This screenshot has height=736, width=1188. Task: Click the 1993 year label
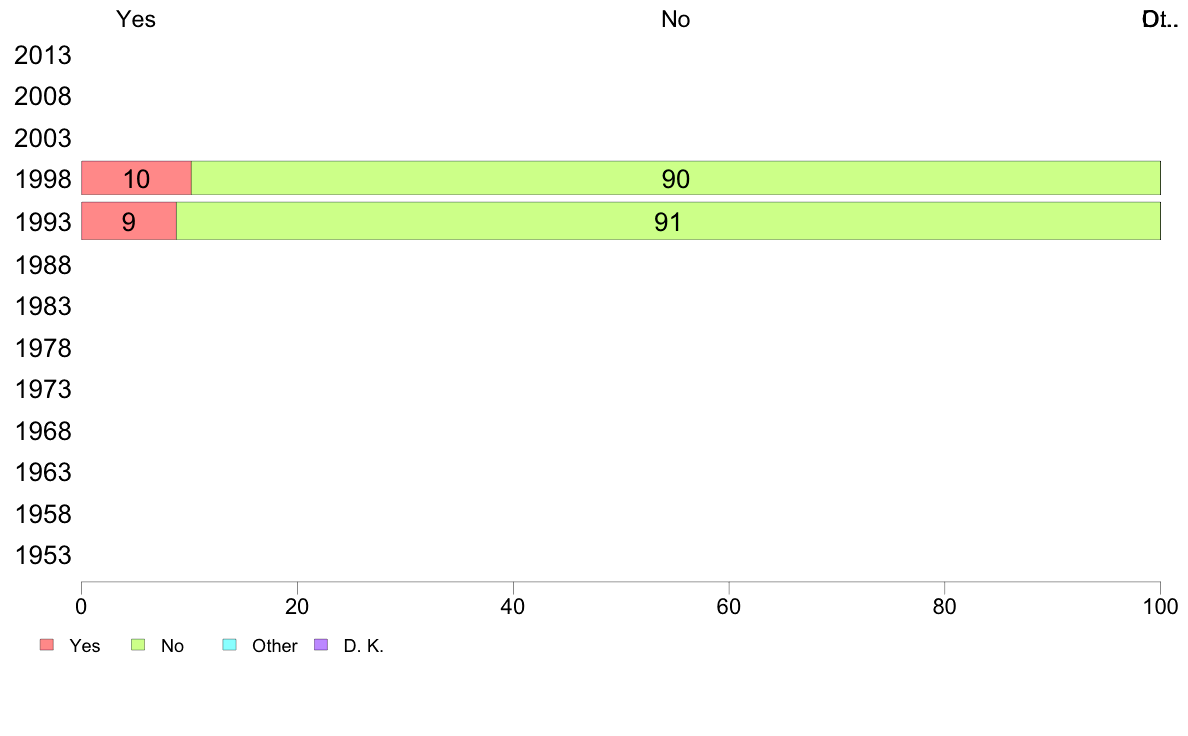coord(43,222)
